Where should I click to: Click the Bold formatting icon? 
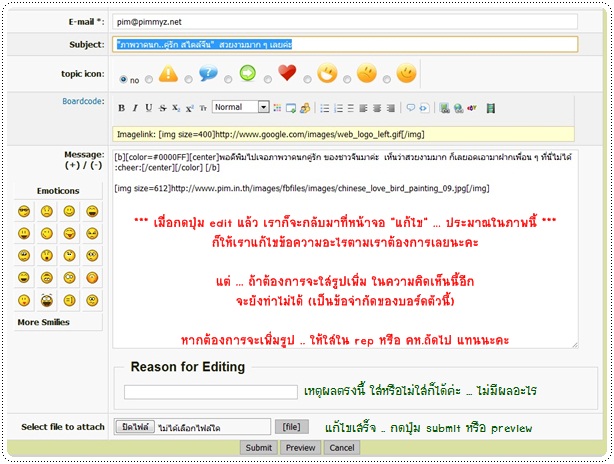pyautogui.click(x=122, y=108)
